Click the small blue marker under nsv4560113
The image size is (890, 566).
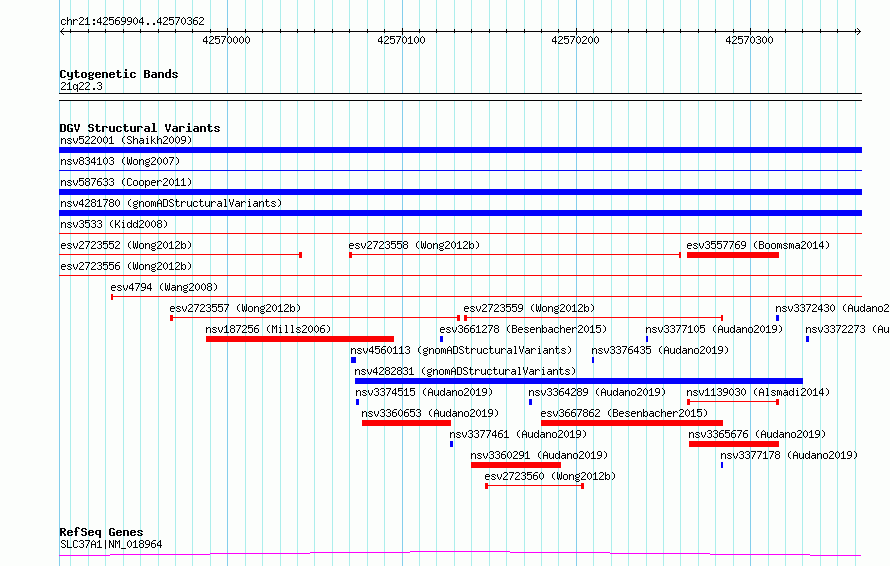coord(353,360)
